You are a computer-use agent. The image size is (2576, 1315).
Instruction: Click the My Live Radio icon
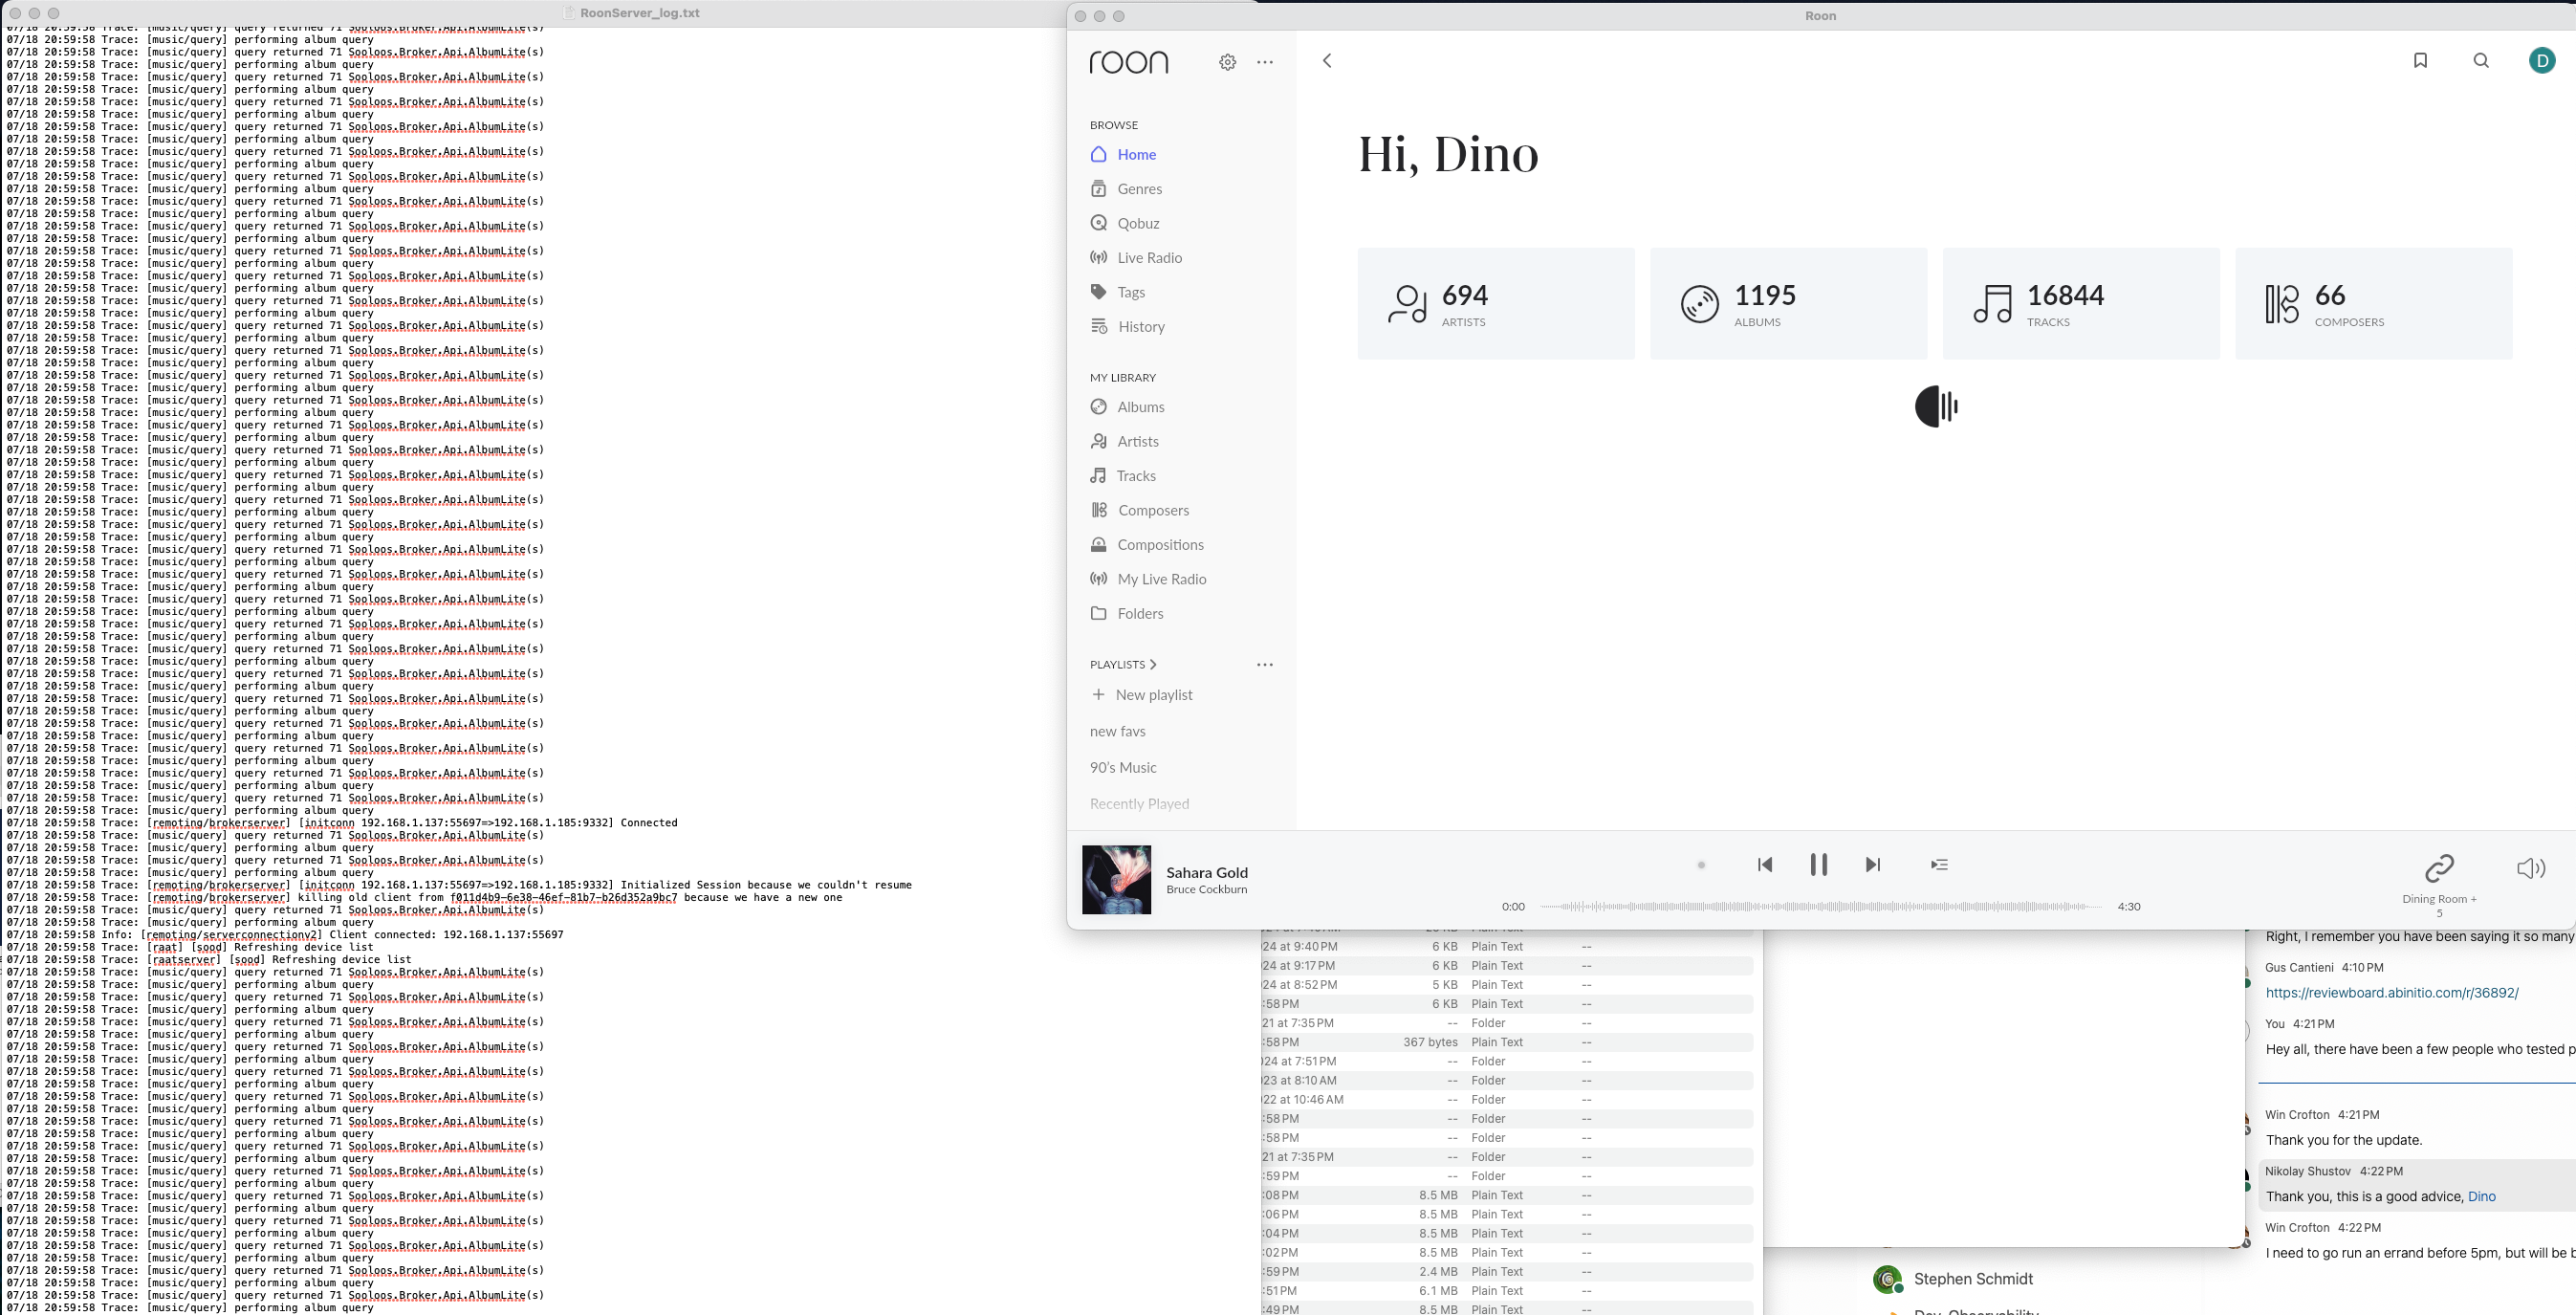point(1099,579)
